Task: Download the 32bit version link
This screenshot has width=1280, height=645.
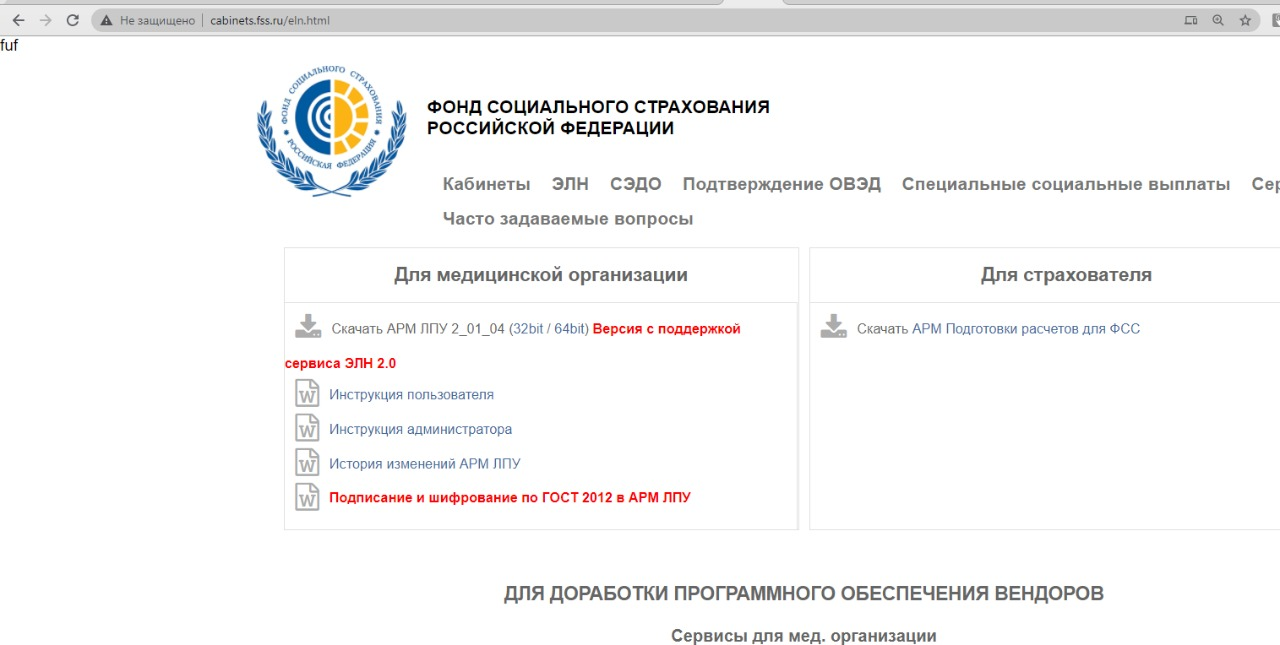Action: click(527, 329)
